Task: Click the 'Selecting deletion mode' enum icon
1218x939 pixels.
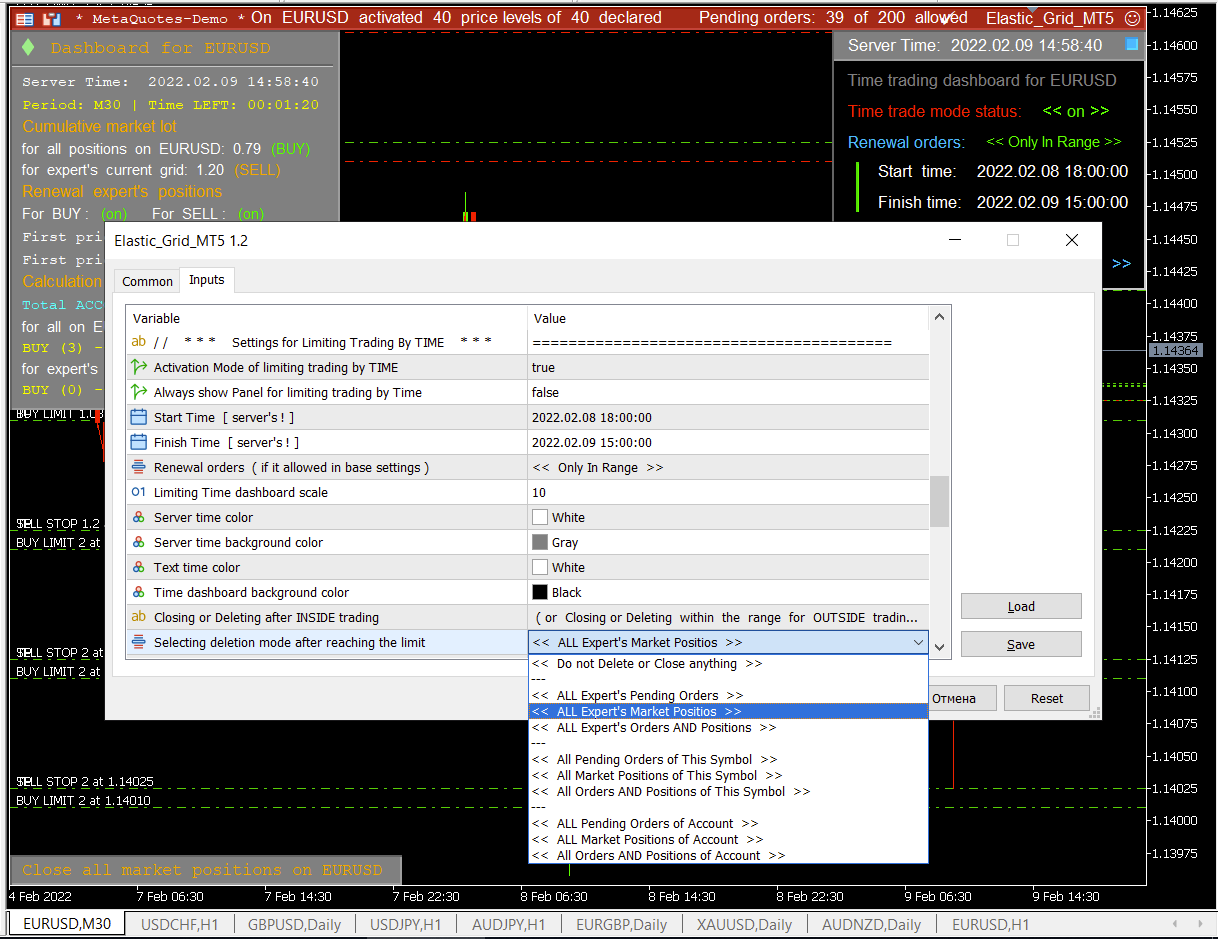Action: point(139,643)
